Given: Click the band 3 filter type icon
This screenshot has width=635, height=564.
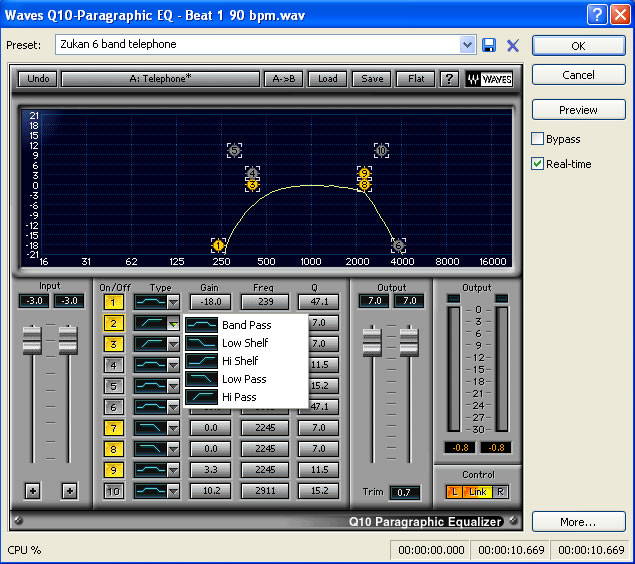Looking at the screenshot, I should click(x=151, y=344).
